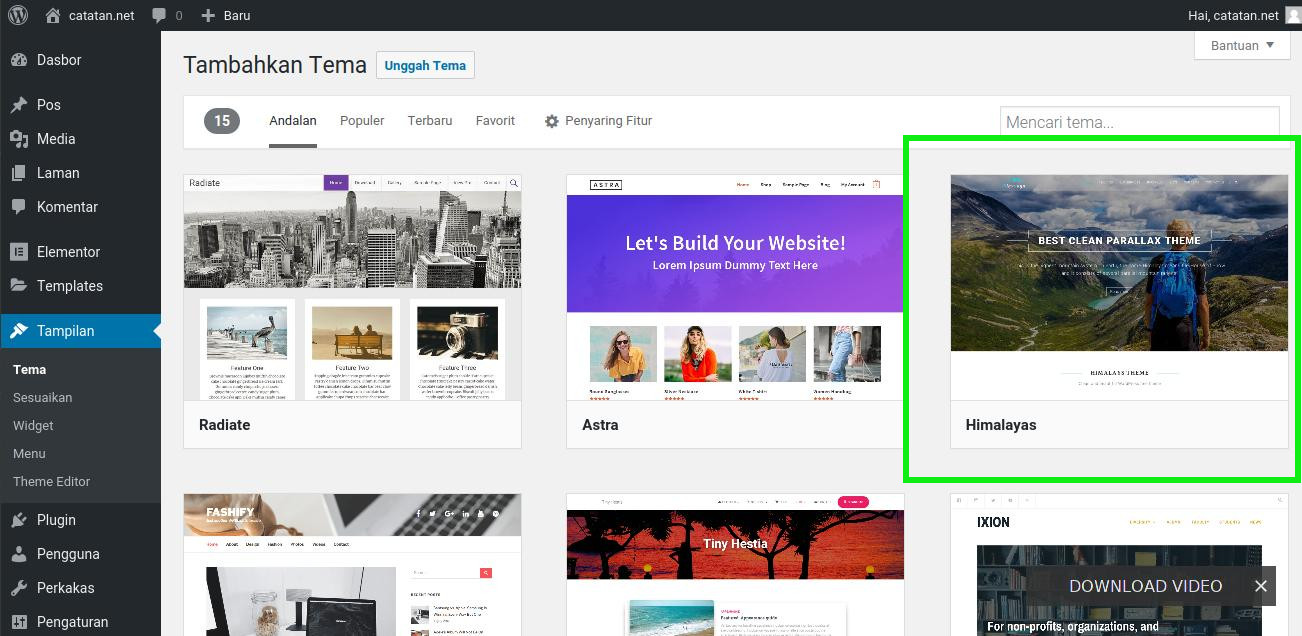Open the Tiny Hestia theme thumbnail
This screenshot has height=636, width=1302.
pyautogui.click(x=735, y=565)
